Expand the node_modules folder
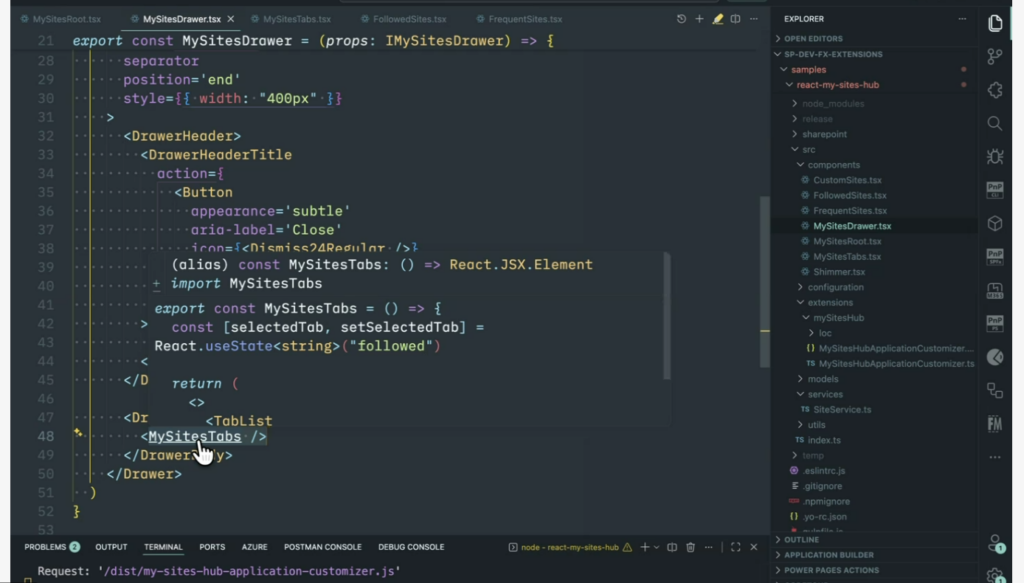 [833, 103]
